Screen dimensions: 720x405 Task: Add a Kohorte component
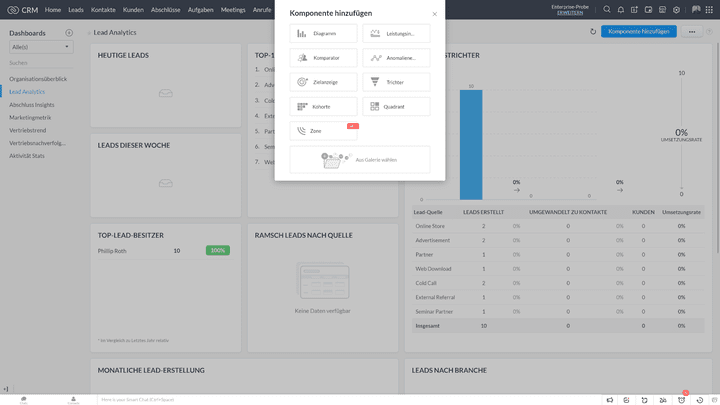[x=323, y=106]
